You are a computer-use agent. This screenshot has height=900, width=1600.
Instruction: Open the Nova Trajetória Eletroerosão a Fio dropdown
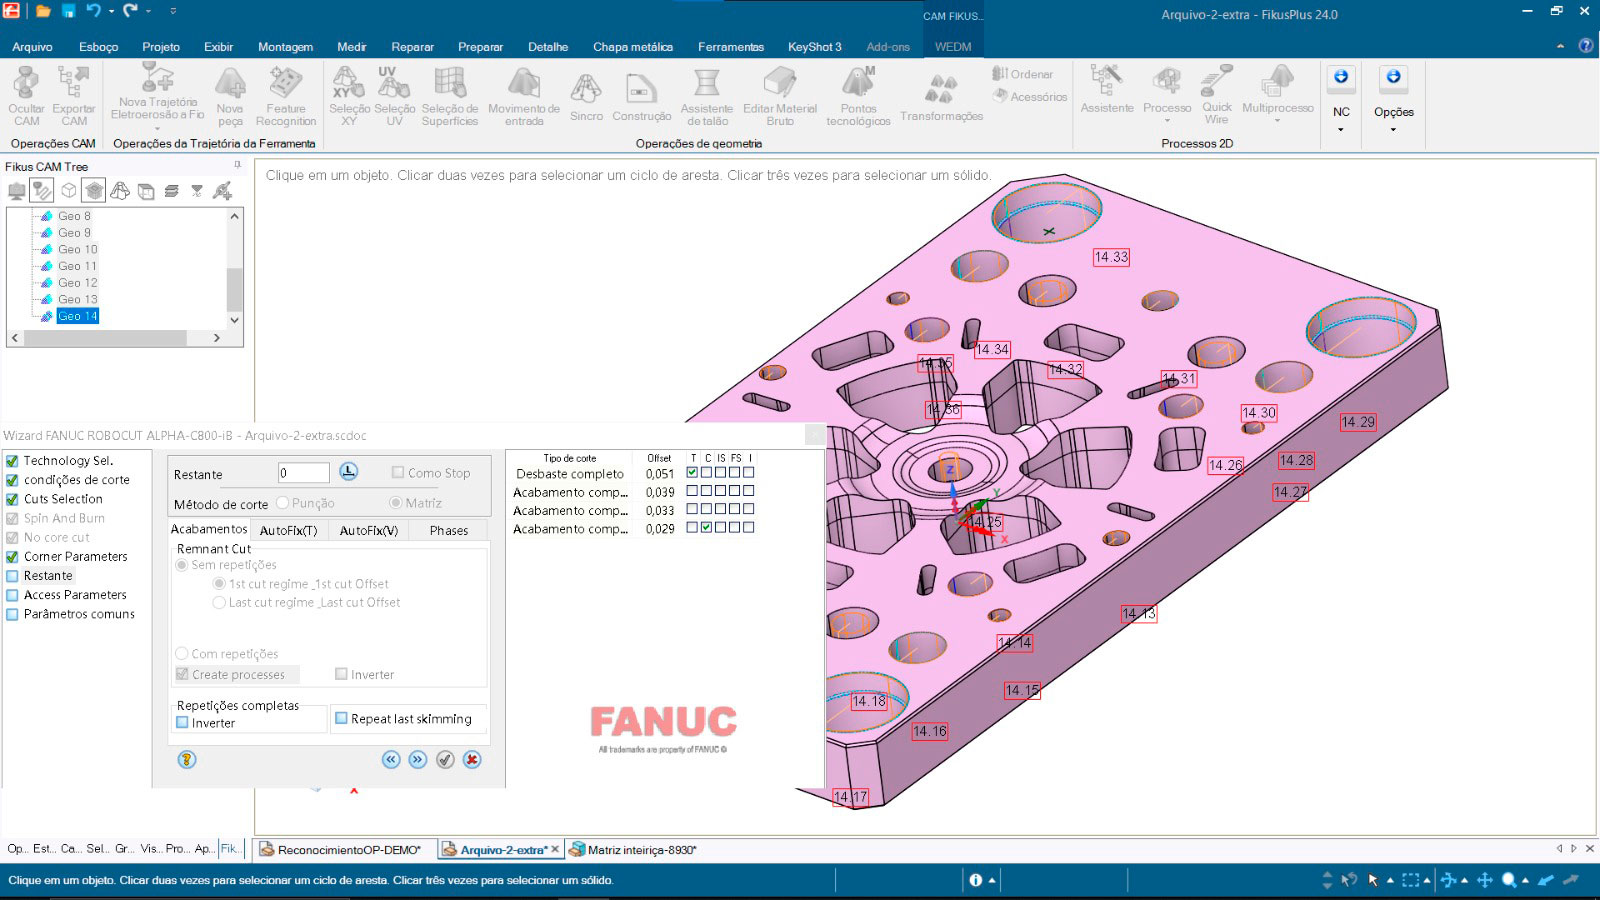point(158,128)
